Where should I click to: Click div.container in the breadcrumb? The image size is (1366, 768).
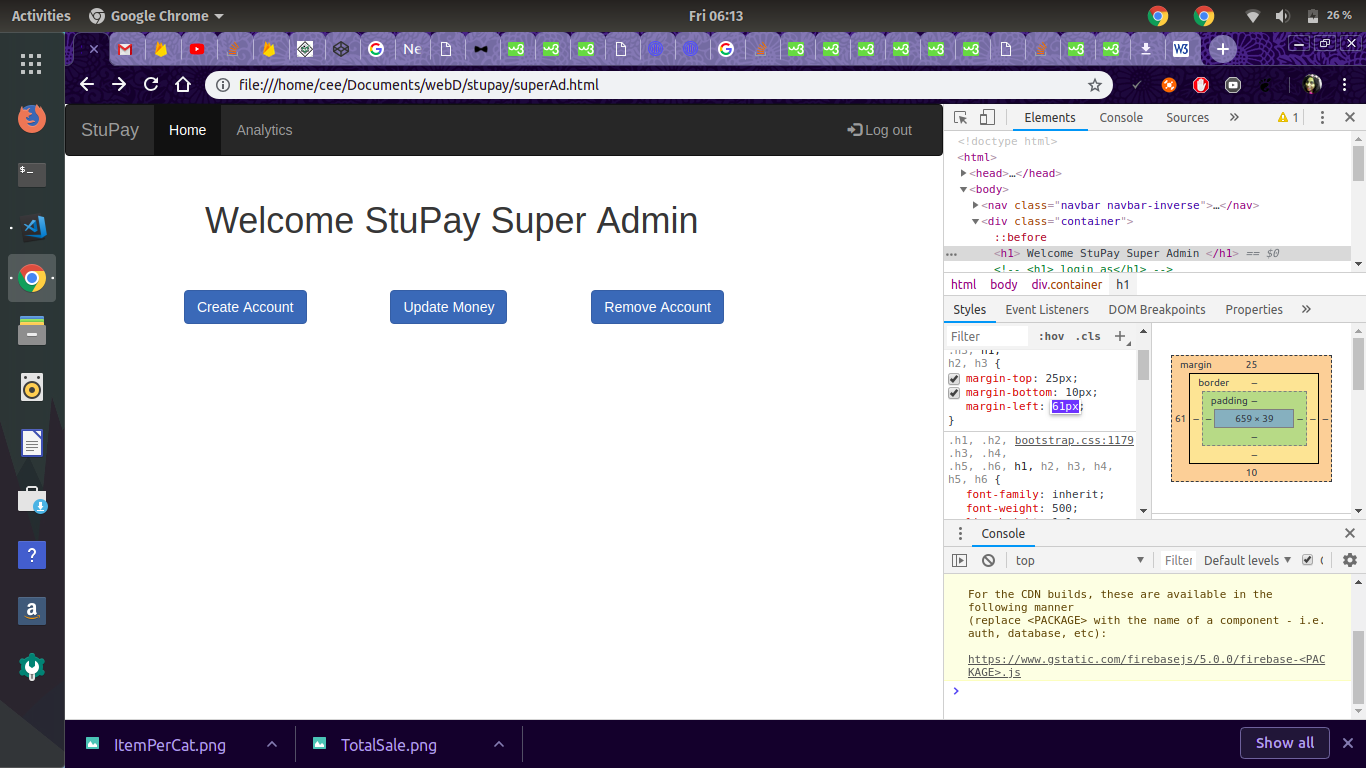pyautogui.click(x=1066, y=285)
